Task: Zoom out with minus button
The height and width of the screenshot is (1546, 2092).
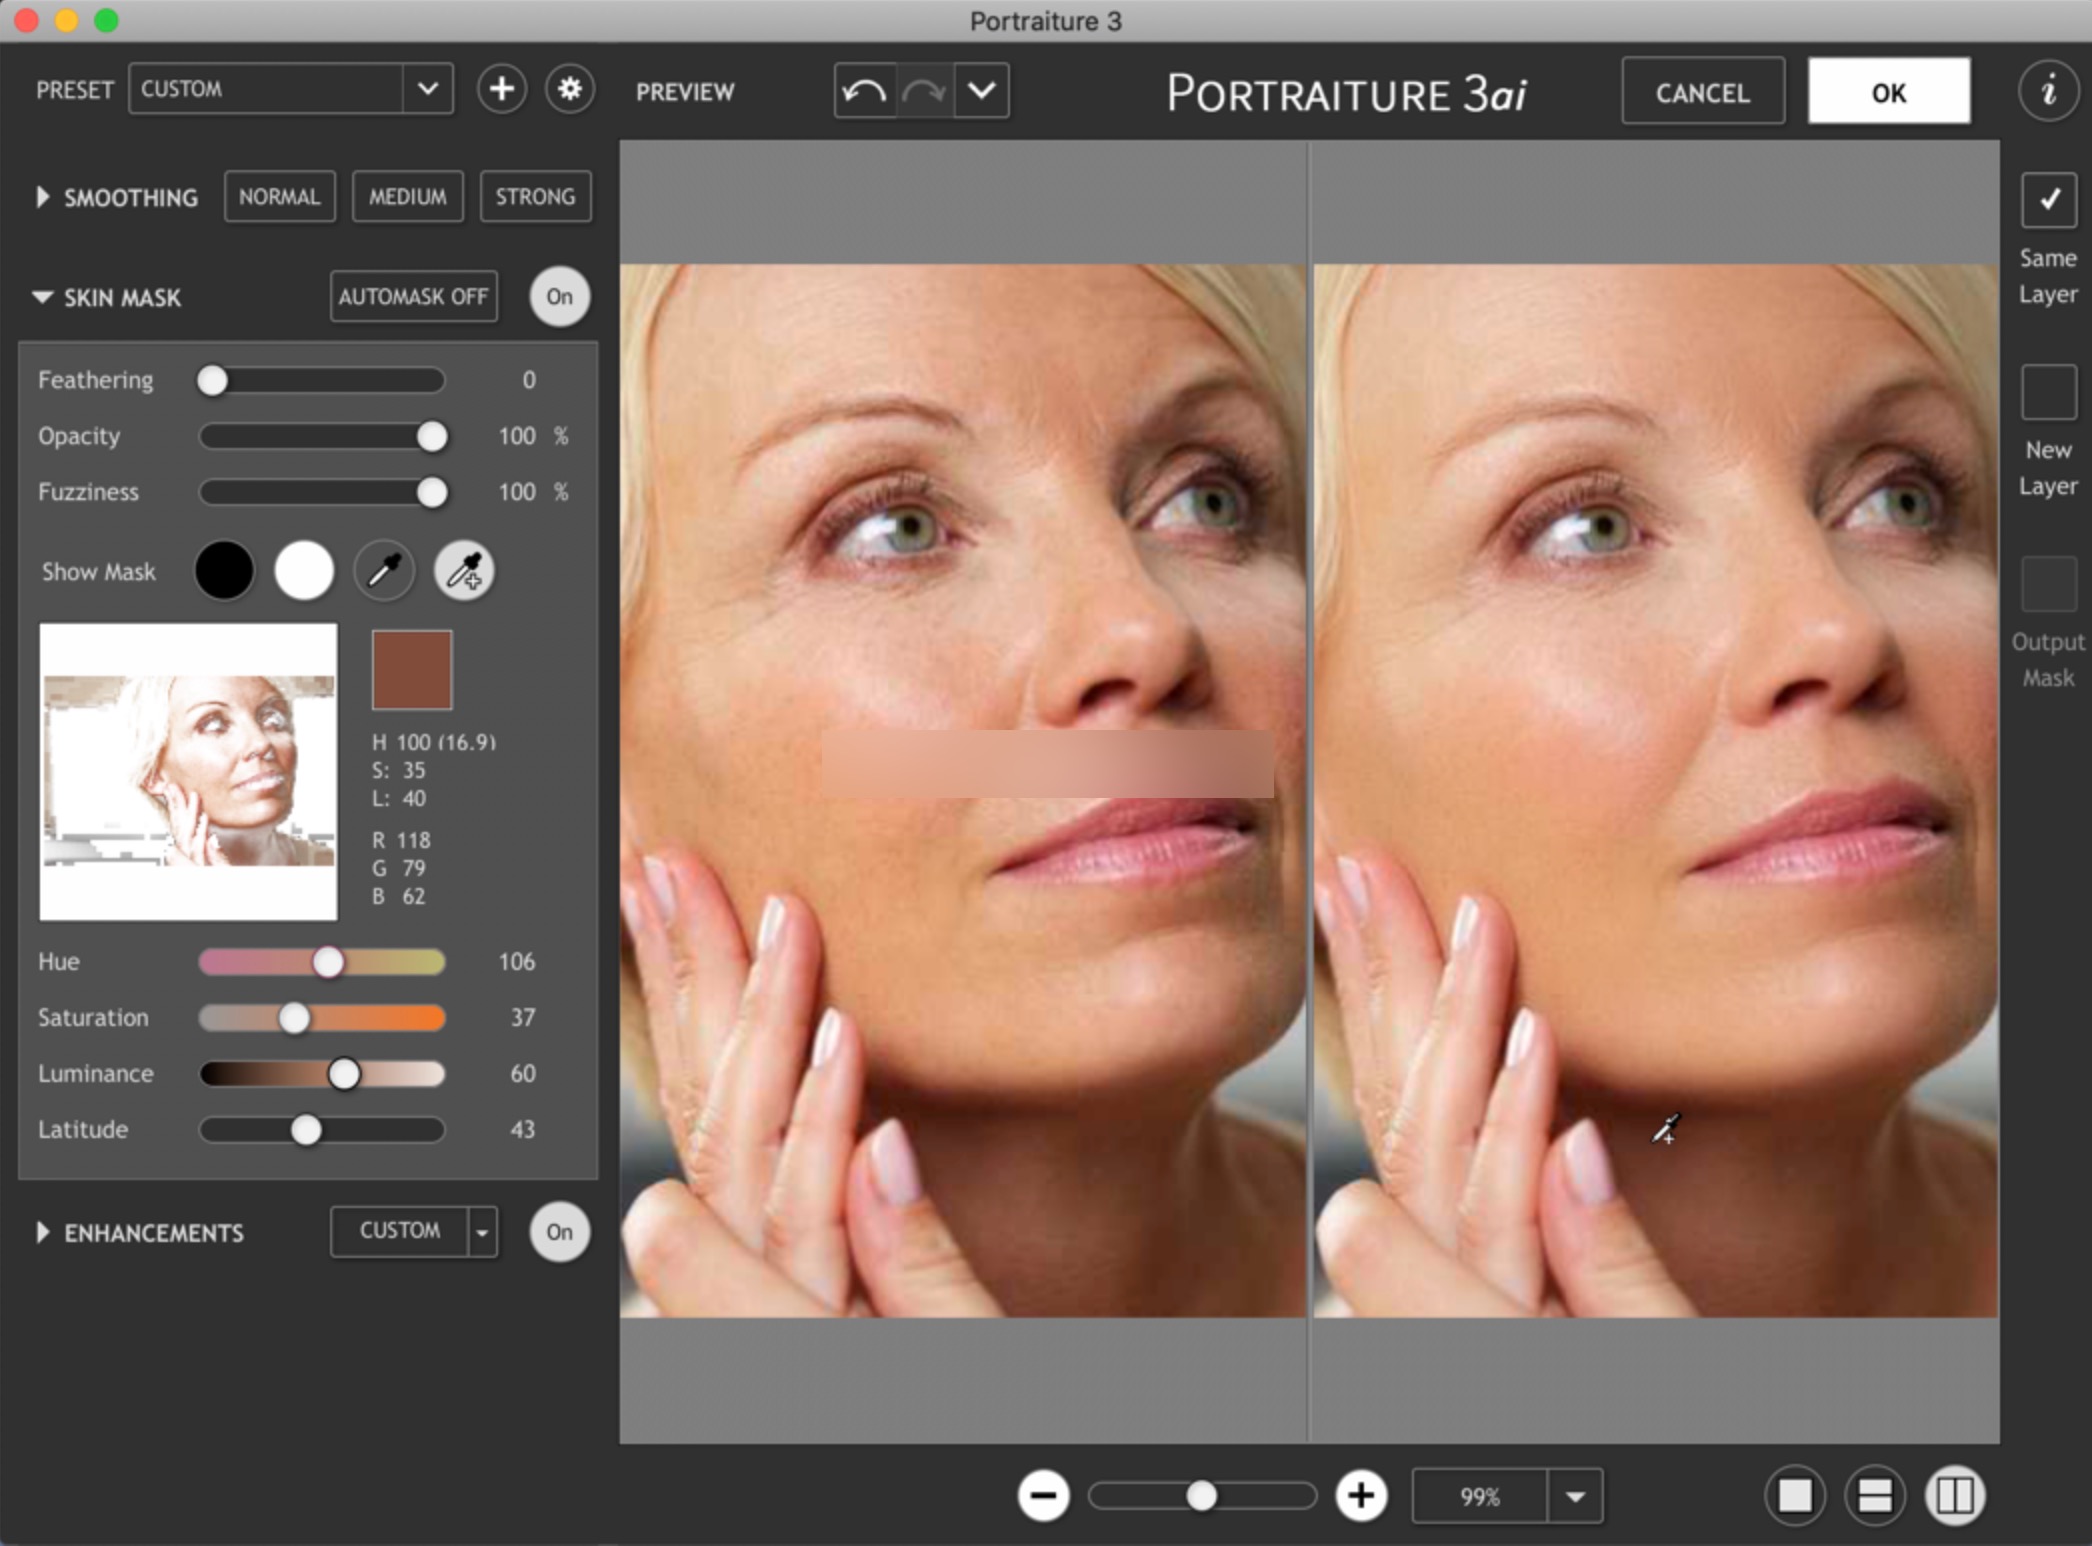Action: (x=1043, y=1496)
